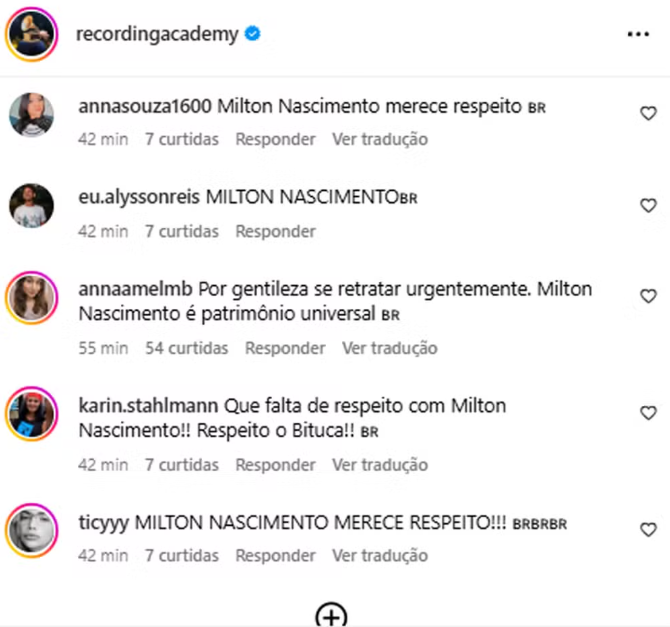View ticyyy's story from the avatar
This screenshot has width=670, height=627.
pyautogui.click(x=31, y=530)
